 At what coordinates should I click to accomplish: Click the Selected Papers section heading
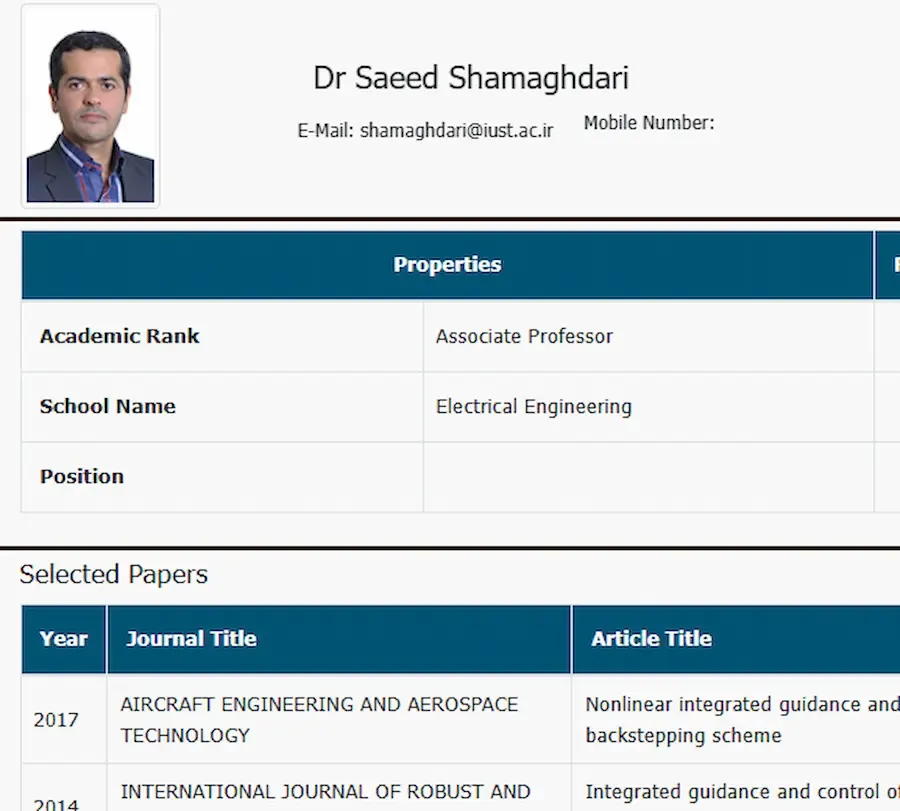[x=114, y=574]
